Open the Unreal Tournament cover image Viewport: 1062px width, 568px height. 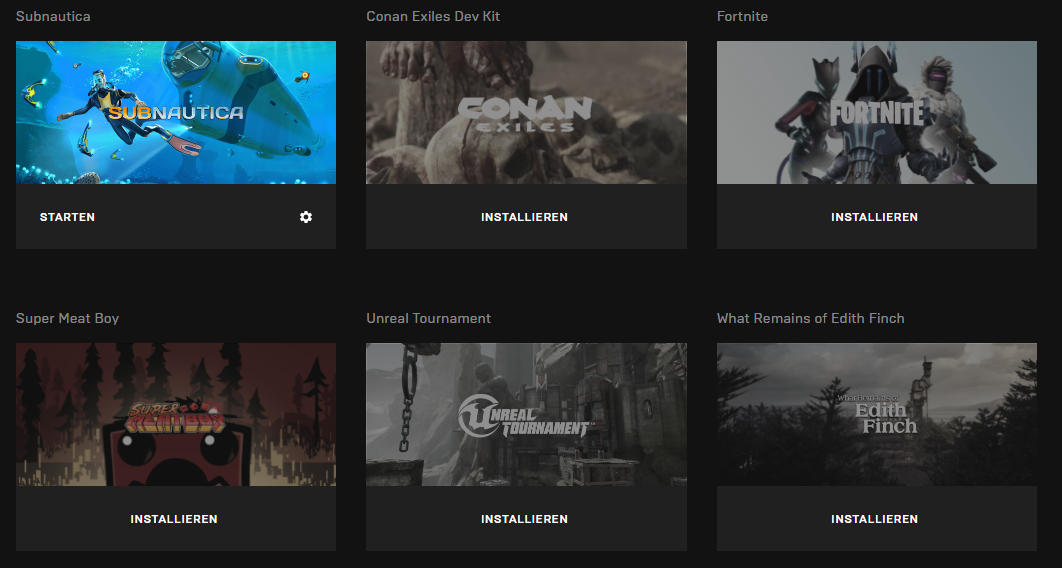click(x=526, y=414)
